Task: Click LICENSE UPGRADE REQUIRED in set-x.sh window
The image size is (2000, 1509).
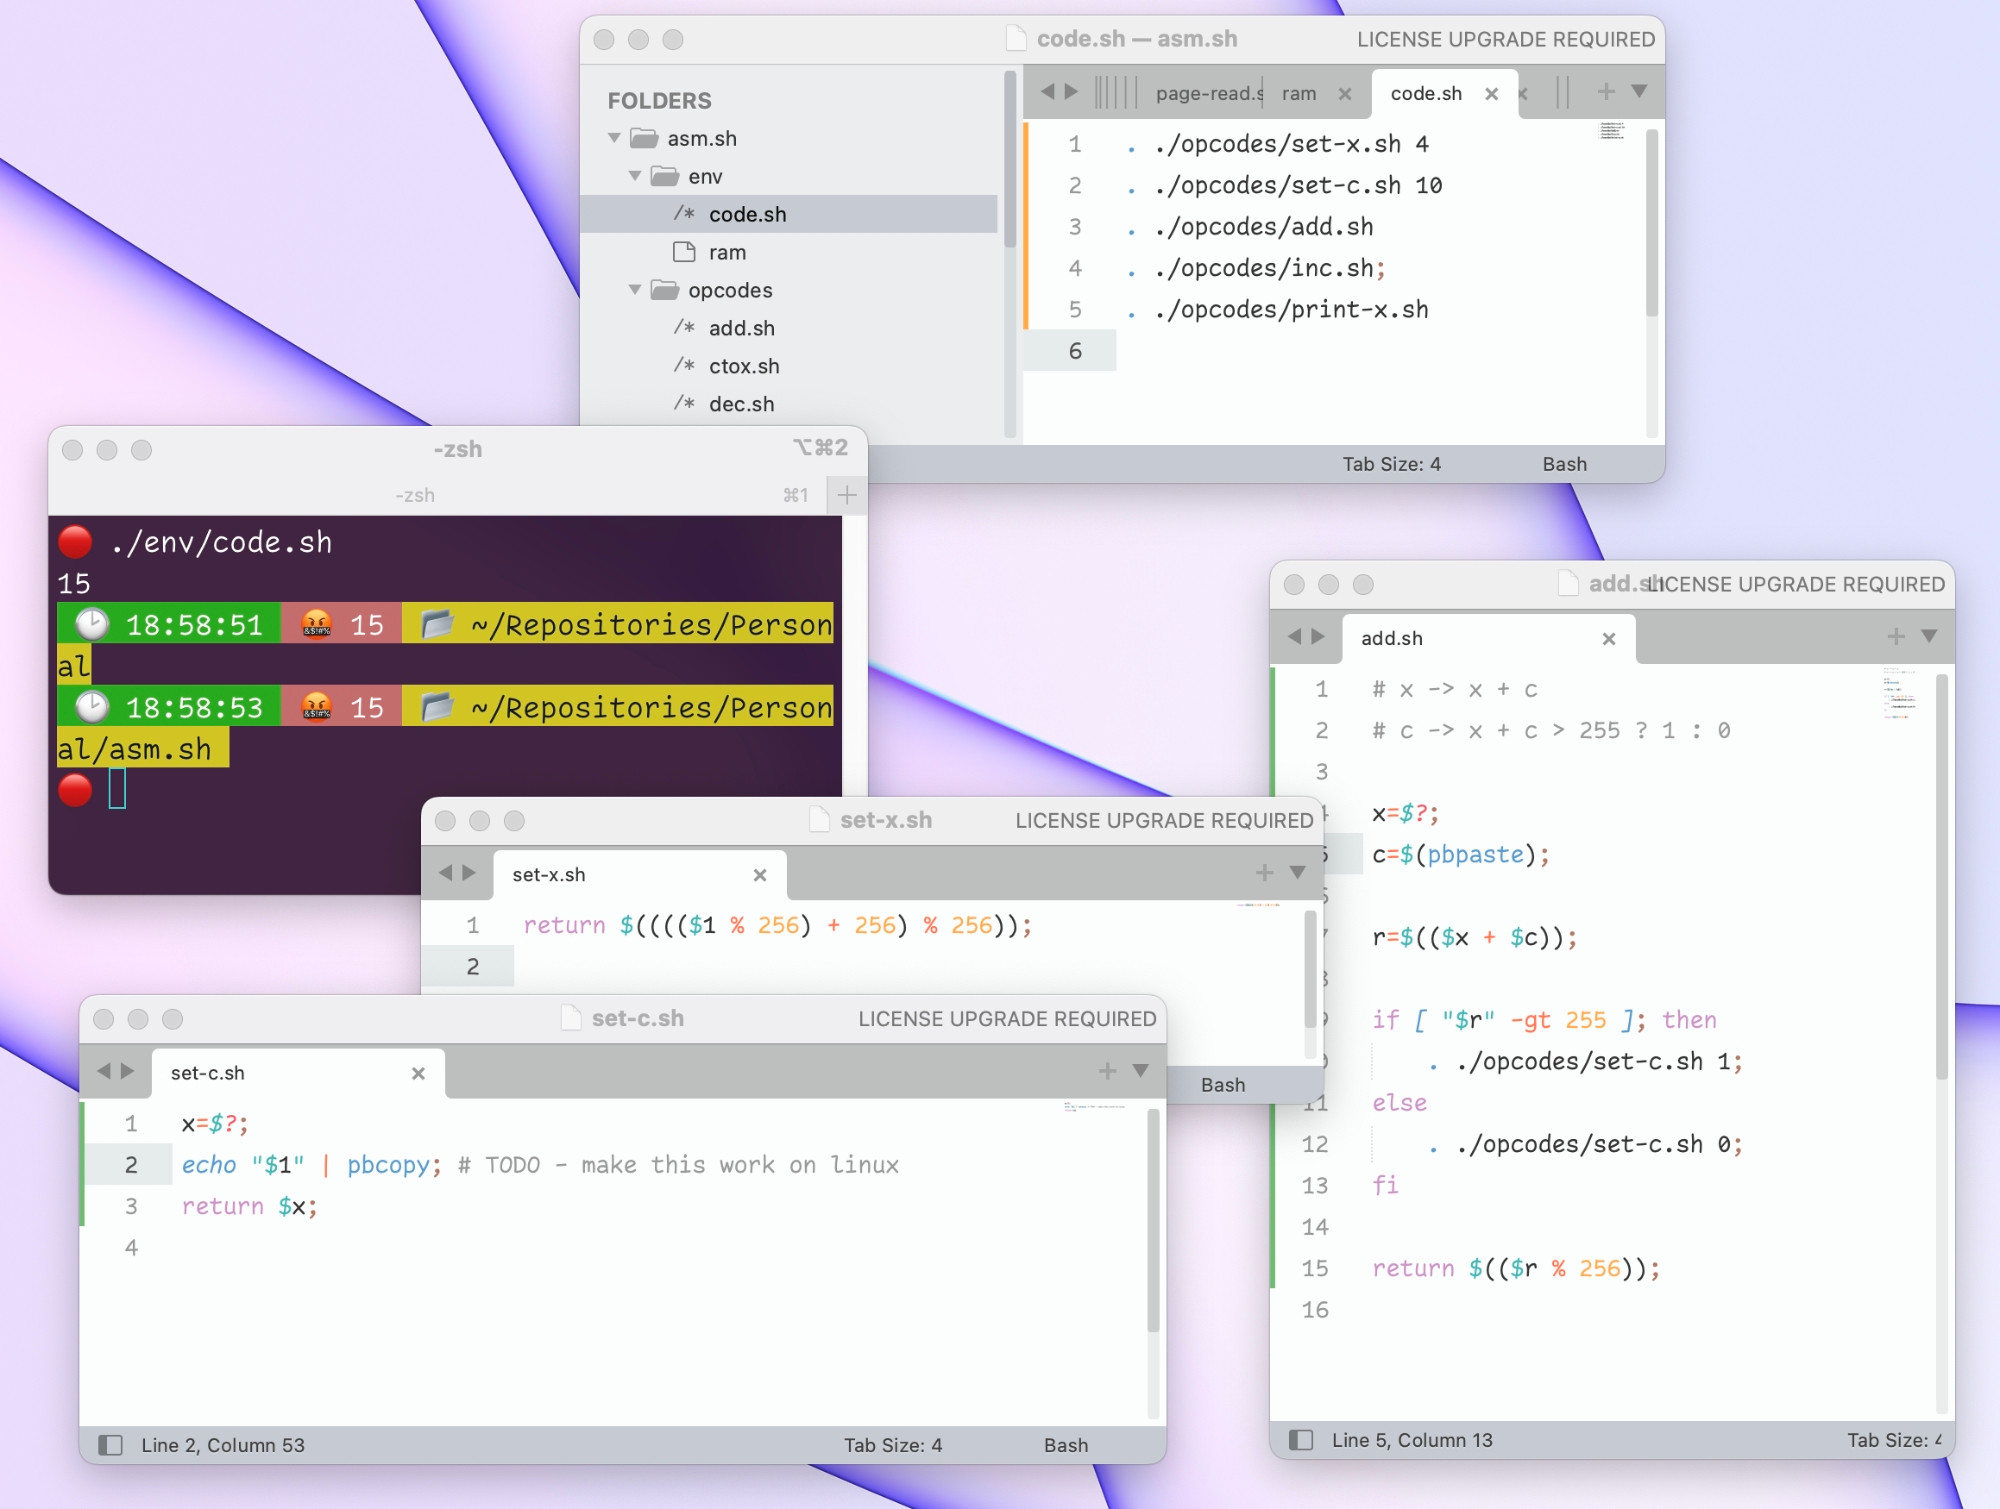Action: [x=1164, y=821]
